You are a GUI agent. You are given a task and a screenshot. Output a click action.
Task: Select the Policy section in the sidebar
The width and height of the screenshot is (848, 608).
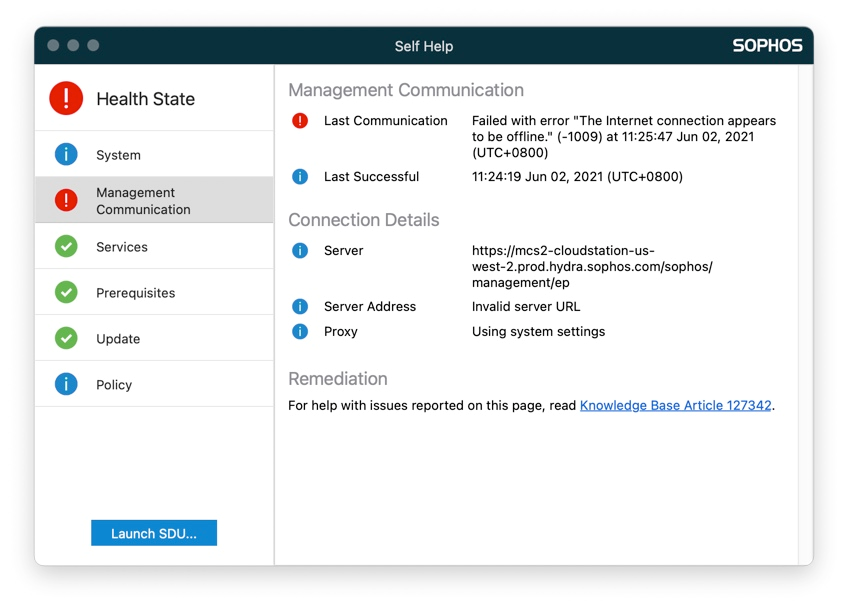coord(114,384)
